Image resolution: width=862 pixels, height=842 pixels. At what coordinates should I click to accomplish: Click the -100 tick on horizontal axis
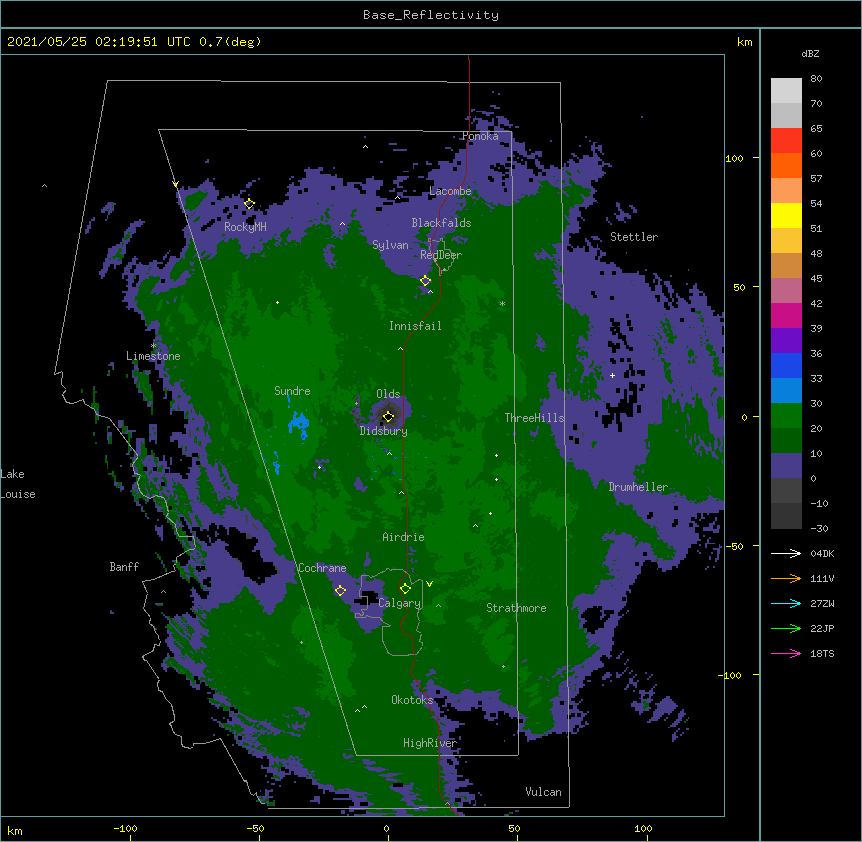click(x=125, y=829)
